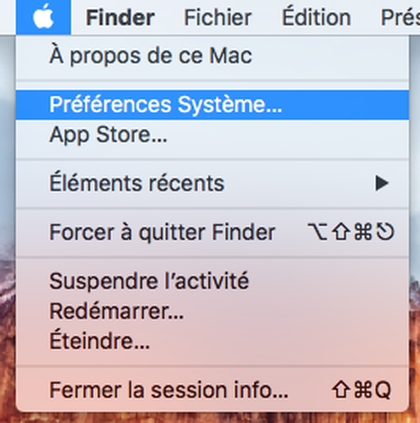Launch App Store… from the menu
The width and height of the screenshot is (420, 423).
click(x=212, y=135)
